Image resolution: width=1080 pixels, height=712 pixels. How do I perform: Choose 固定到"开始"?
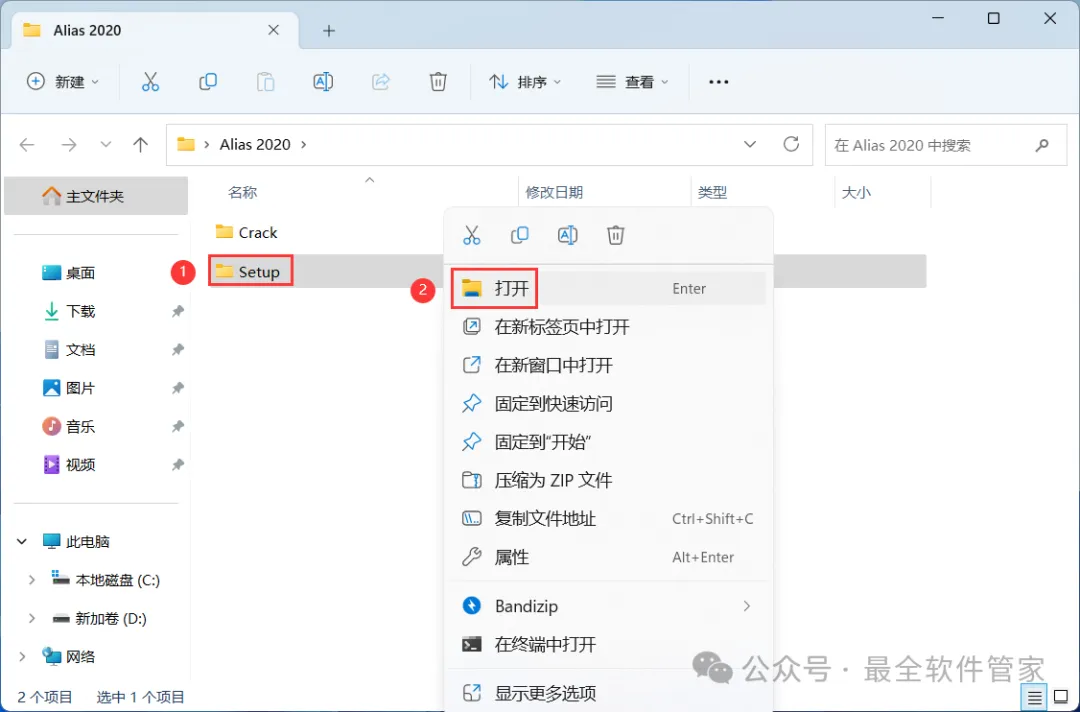(608, 442)
